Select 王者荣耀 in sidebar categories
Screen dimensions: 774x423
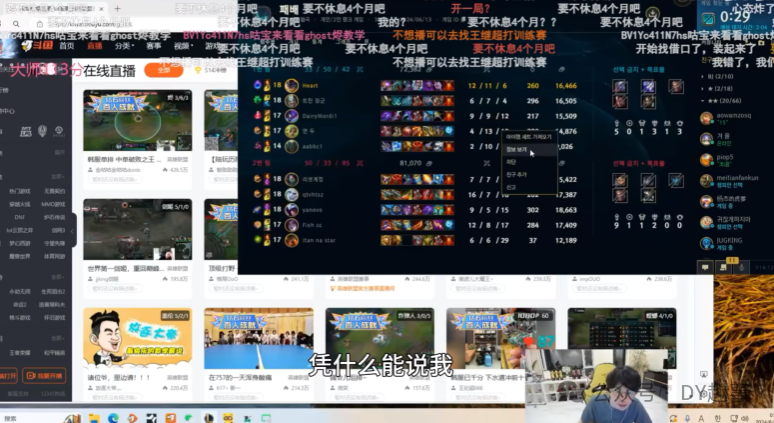[x=20, y=353]
